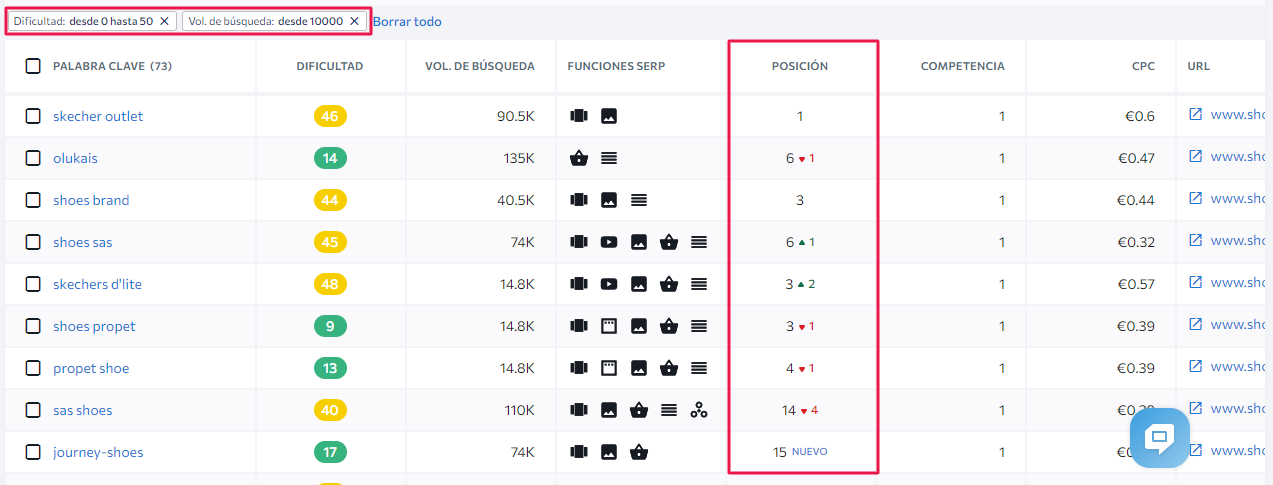Click image SERP icon in propet shoe row
The width and height of the screenshot is (1273, 485).
coord(638,368)
